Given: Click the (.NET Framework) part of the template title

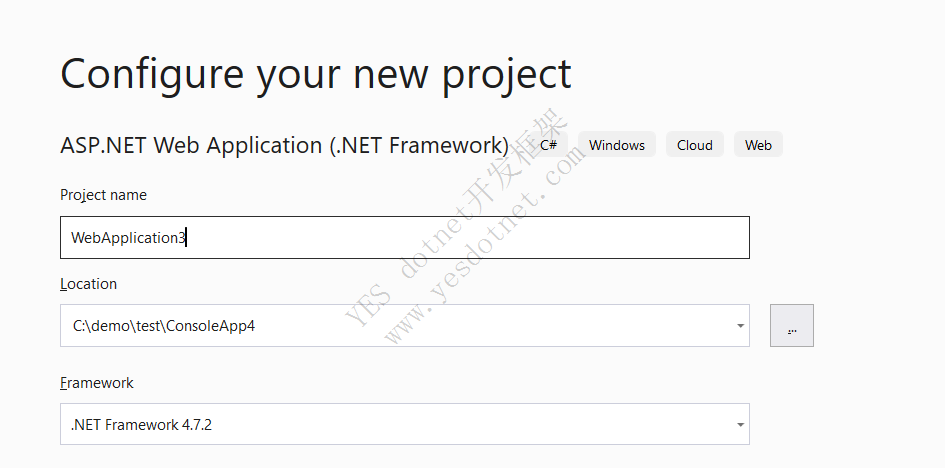Looking at the screenshot, I should (x=419, y=145).
